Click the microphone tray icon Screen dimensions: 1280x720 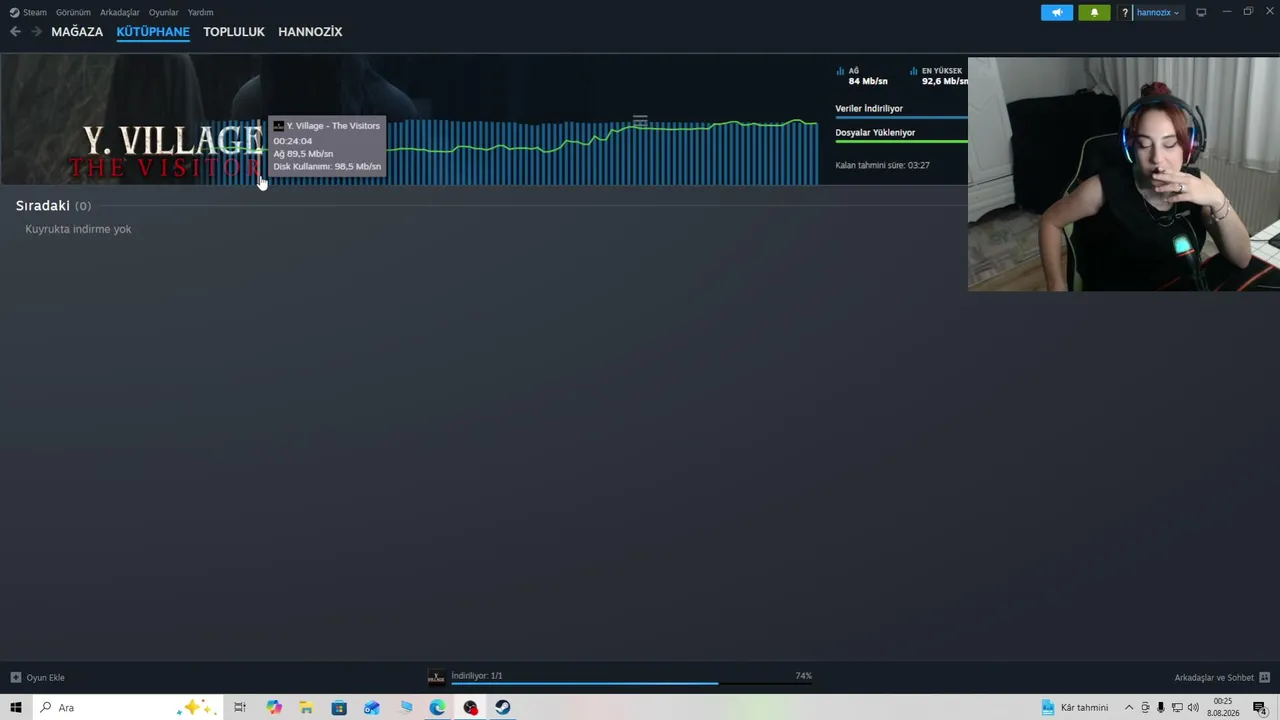click(1161, 708)
